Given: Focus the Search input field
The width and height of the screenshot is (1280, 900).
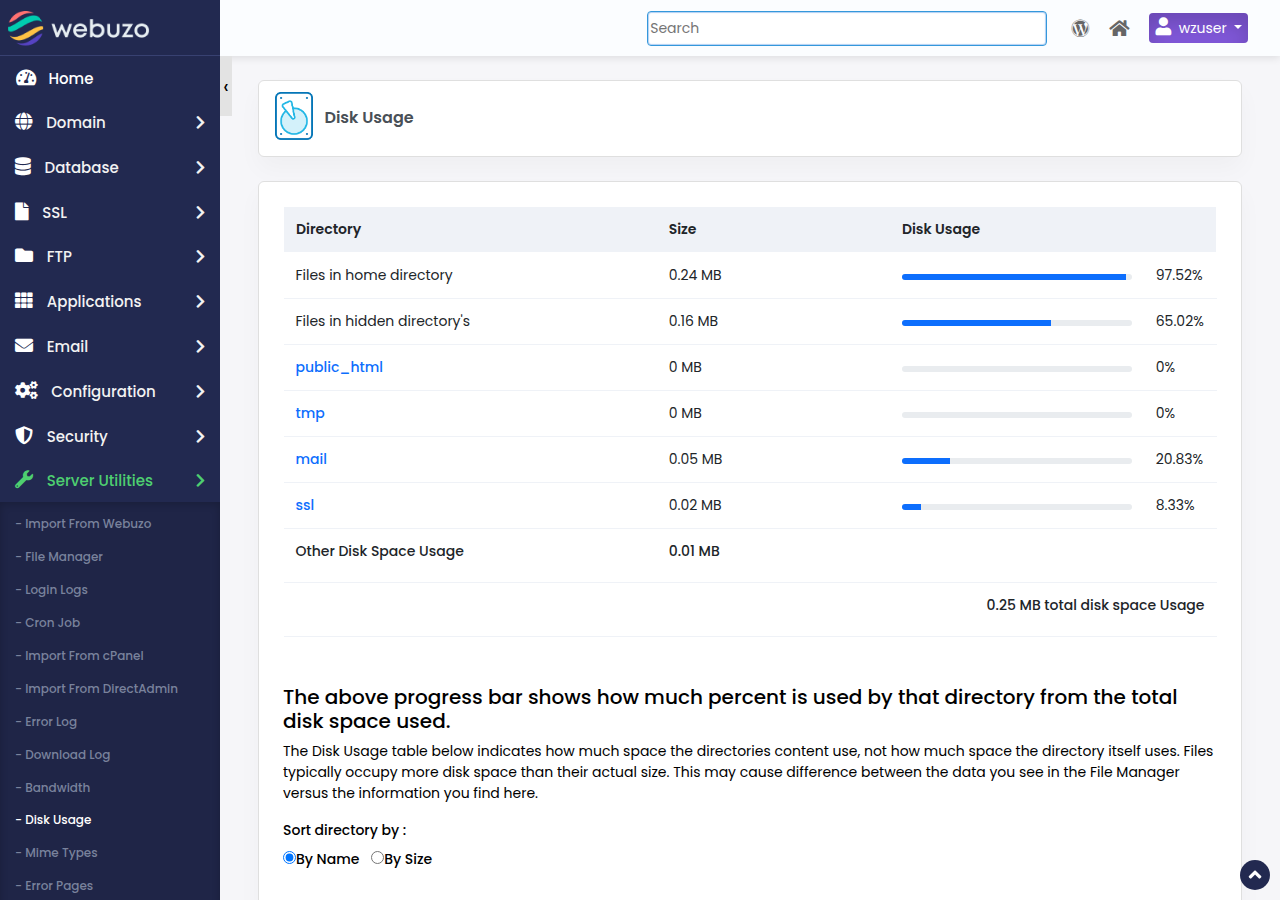Looking at the screenshot, I should [x=847, y=28].
